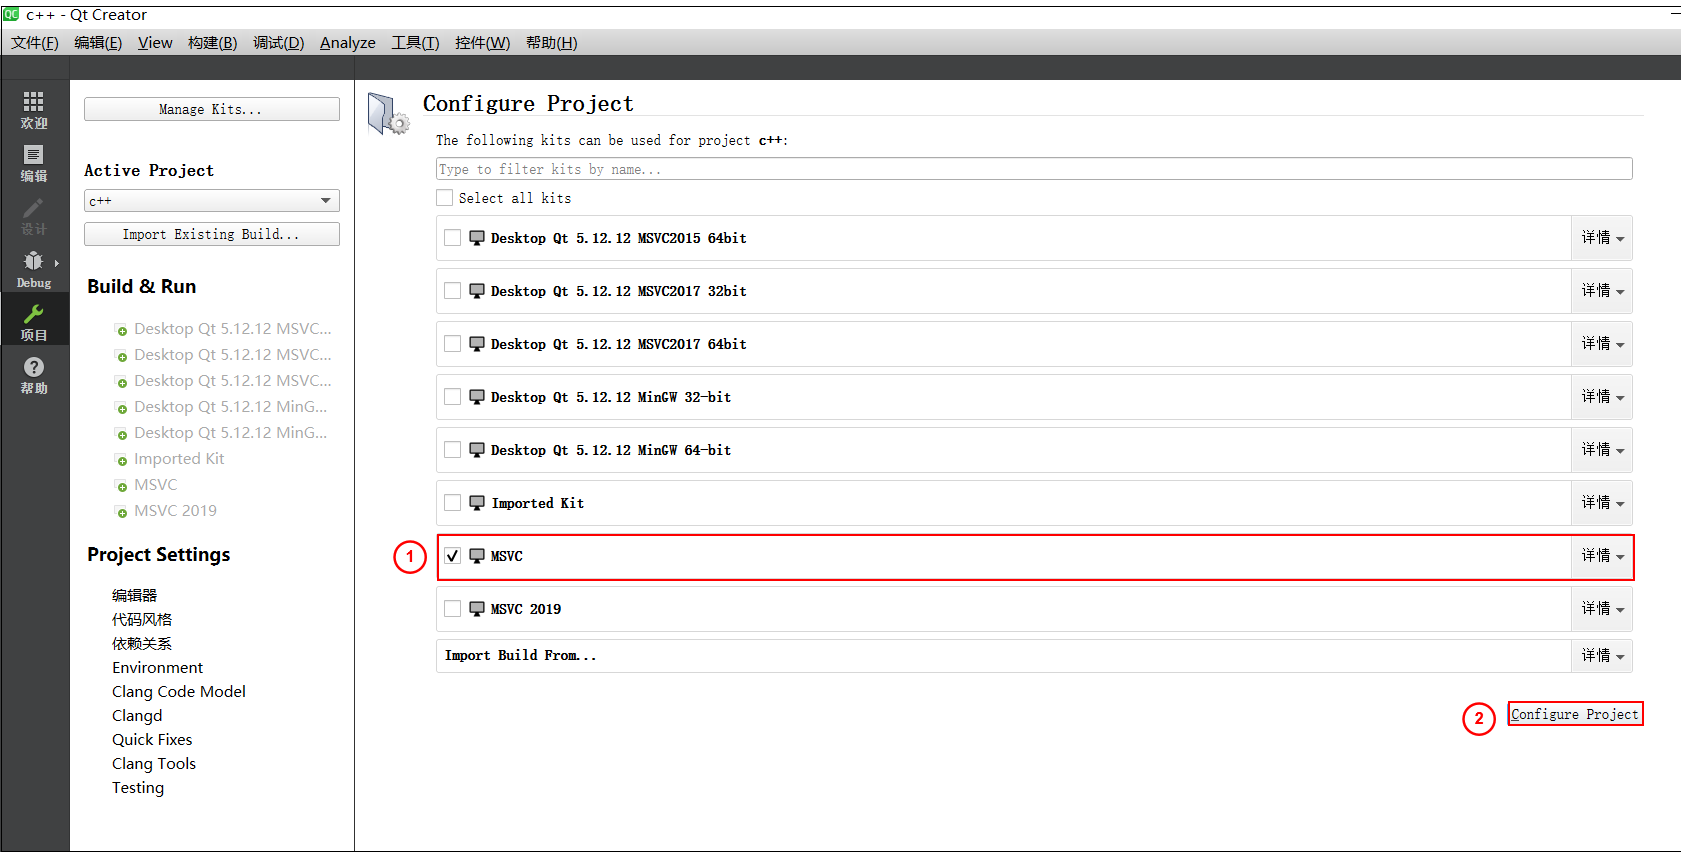Expand 详情 for MSVC2015 64bit kit

[1602, 238]
